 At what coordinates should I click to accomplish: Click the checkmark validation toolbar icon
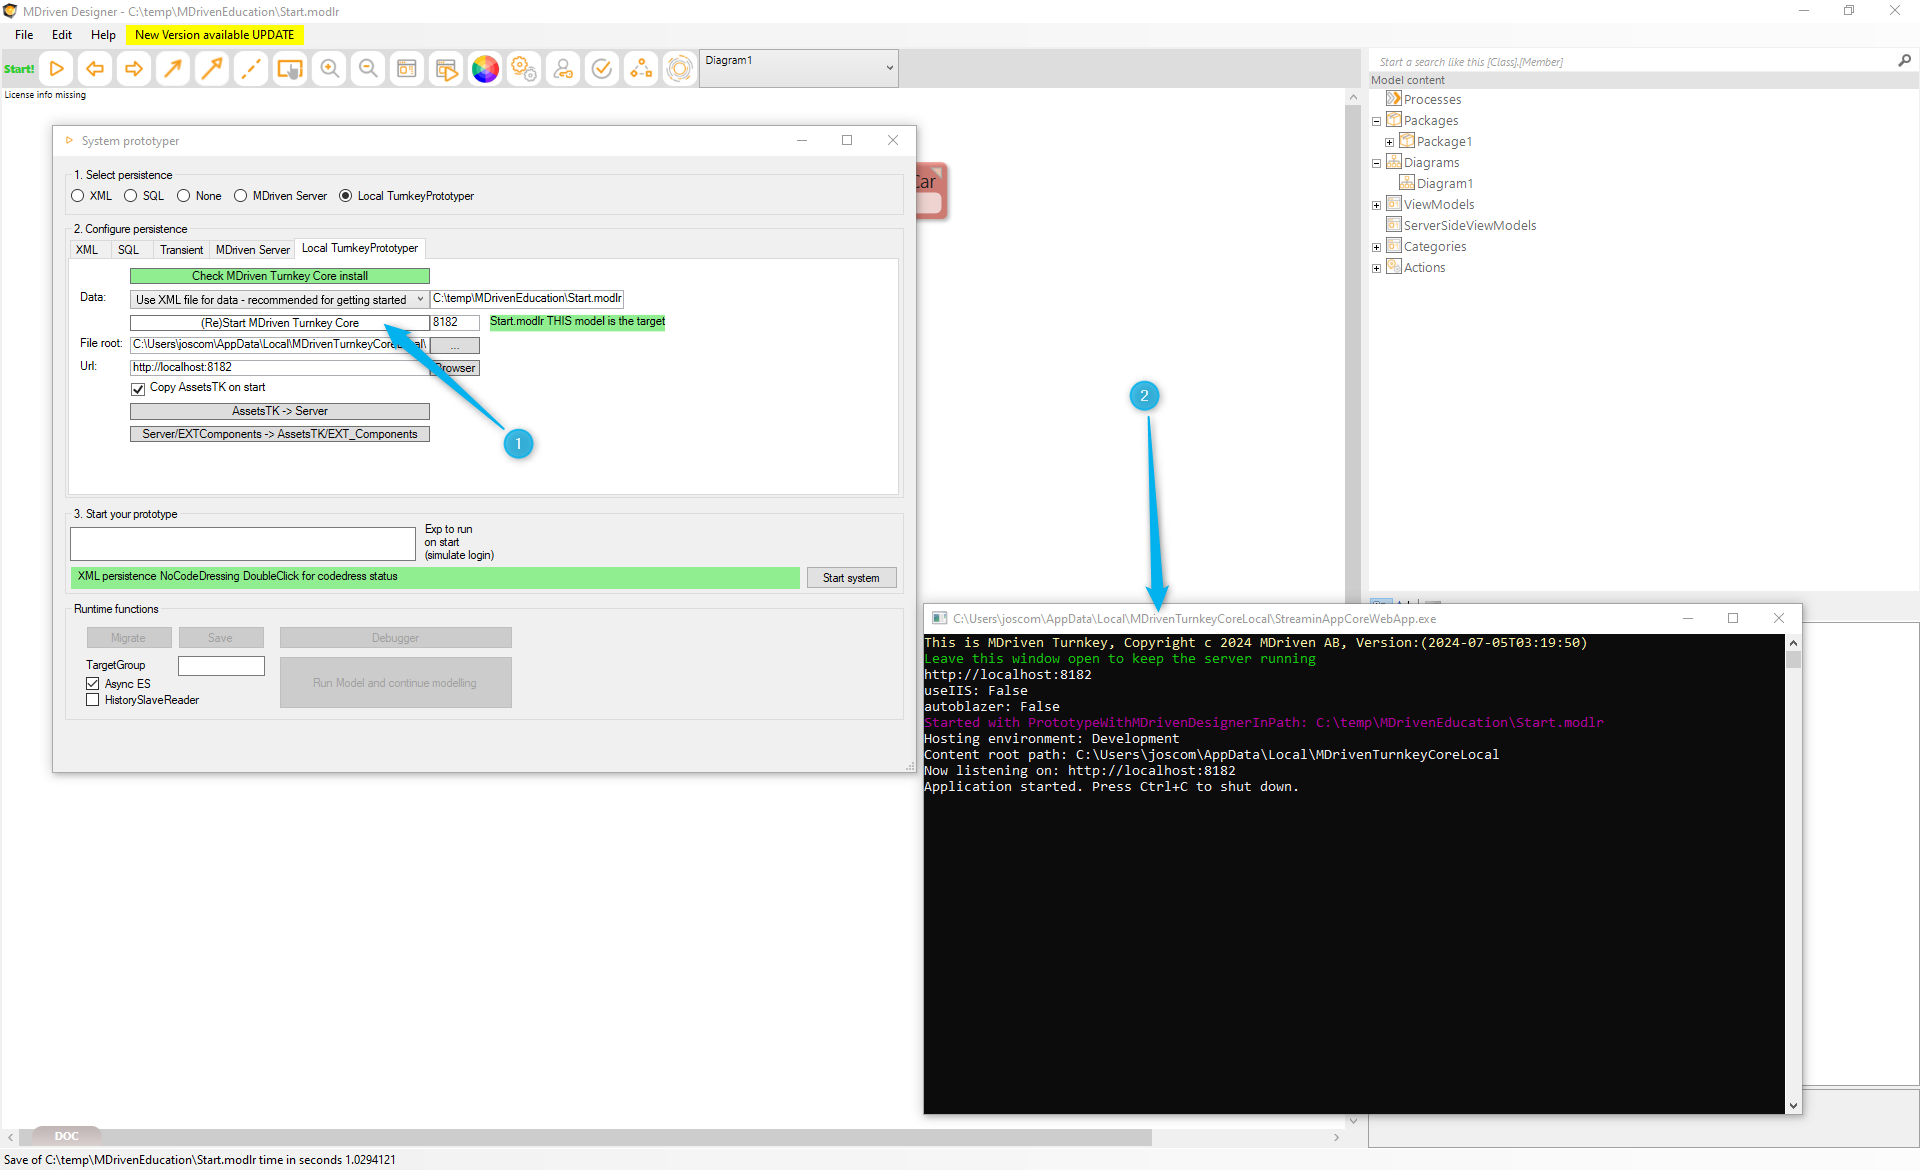(x=601, y=69)
